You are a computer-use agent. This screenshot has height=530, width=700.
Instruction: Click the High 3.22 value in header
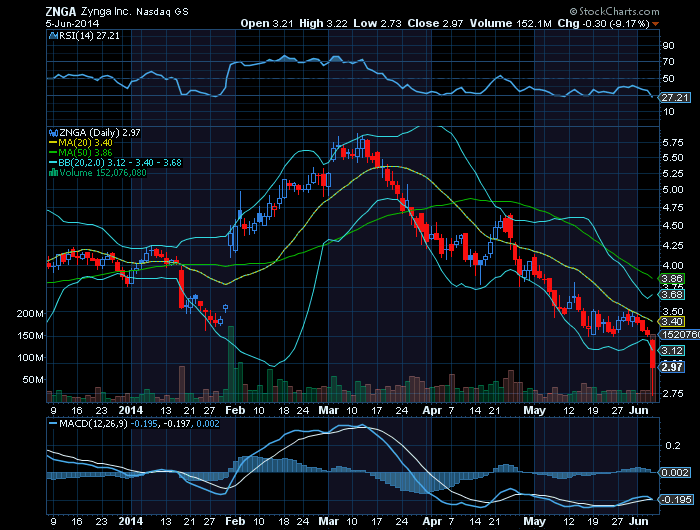(323, 24)
